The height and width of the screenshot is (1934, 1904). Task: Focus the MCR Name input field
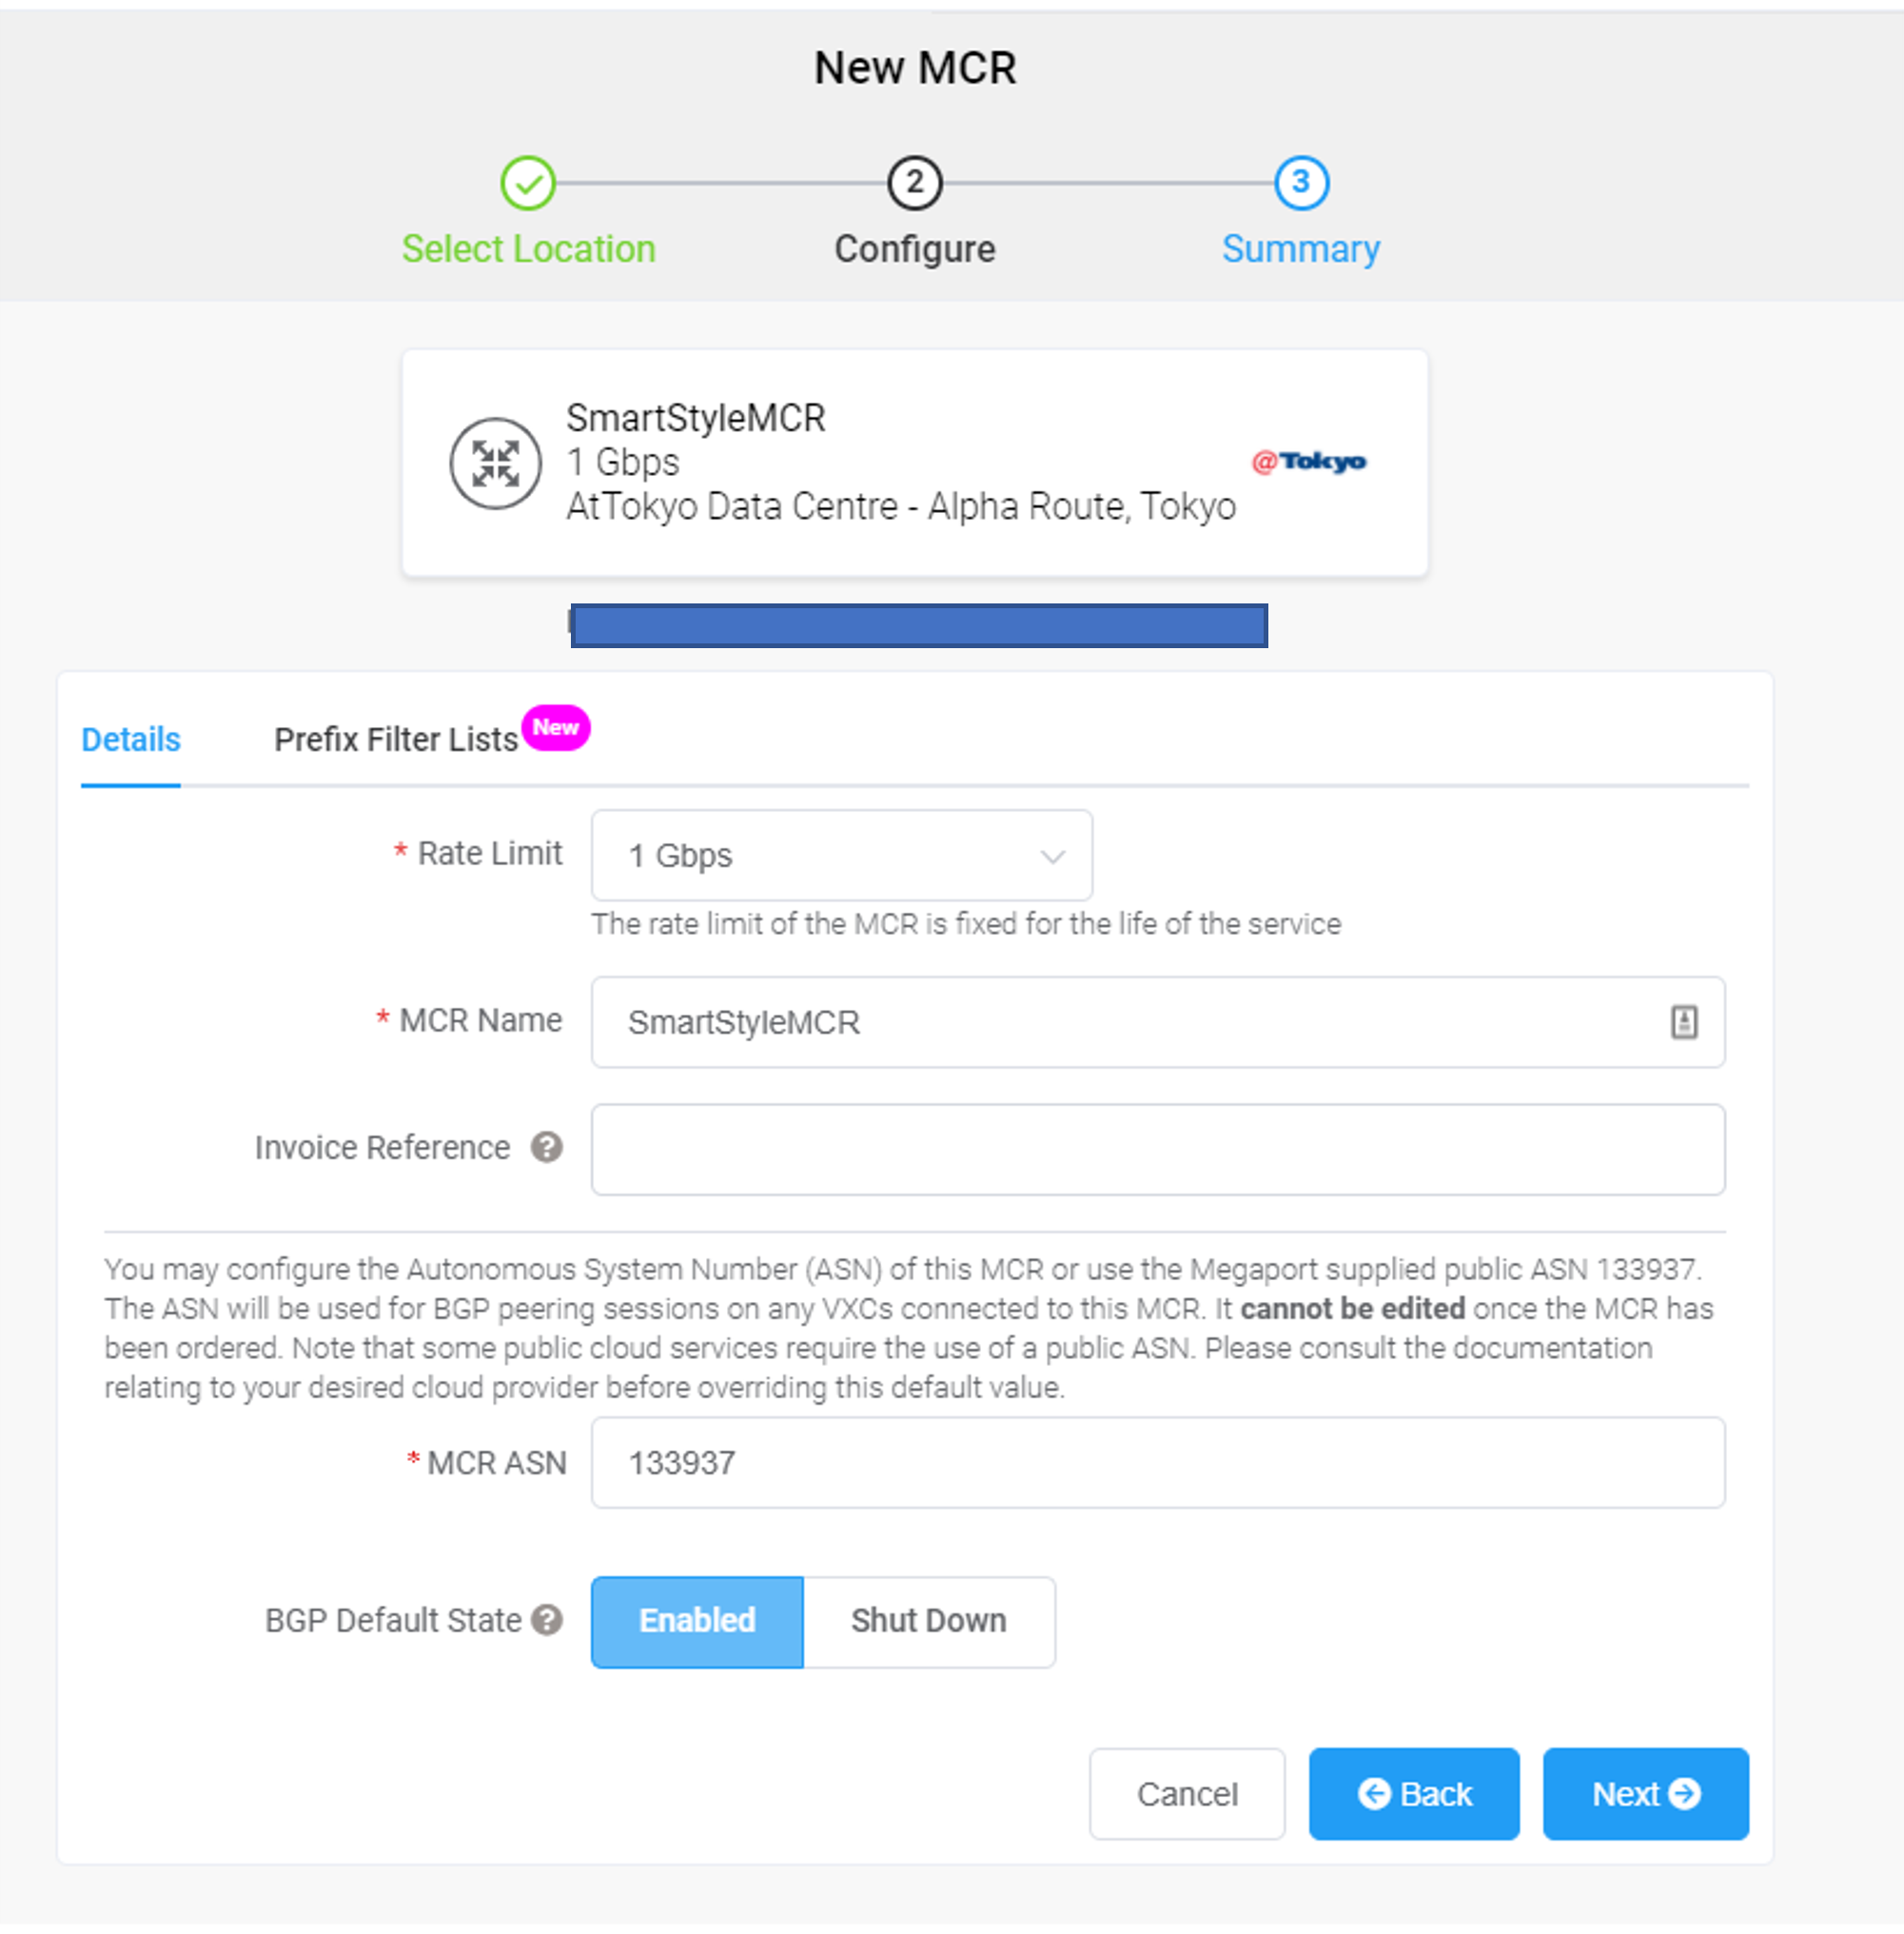(1158, 1022)
